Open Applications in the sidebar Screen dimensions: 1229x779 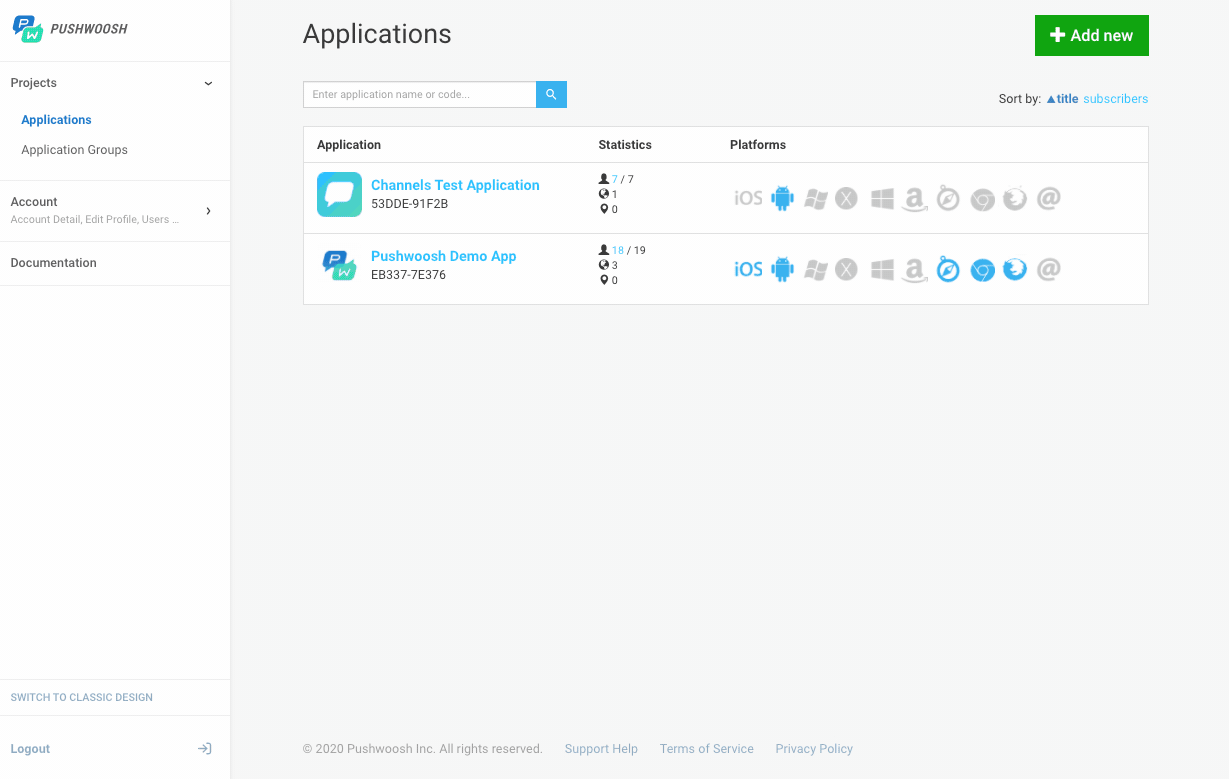pyautogui.click(x=56, y=120)
